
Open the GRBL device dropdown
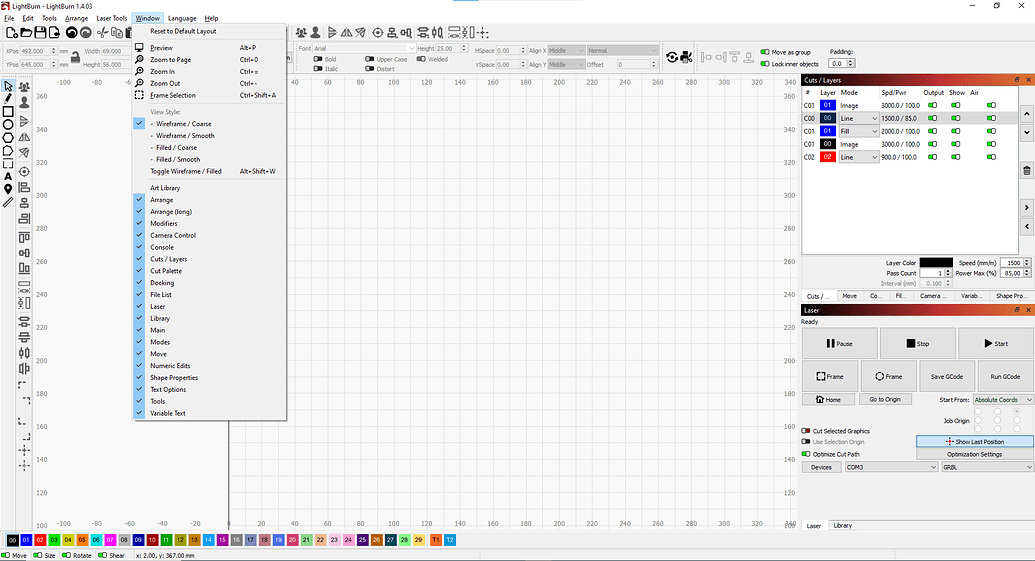[x=987, y=467]
